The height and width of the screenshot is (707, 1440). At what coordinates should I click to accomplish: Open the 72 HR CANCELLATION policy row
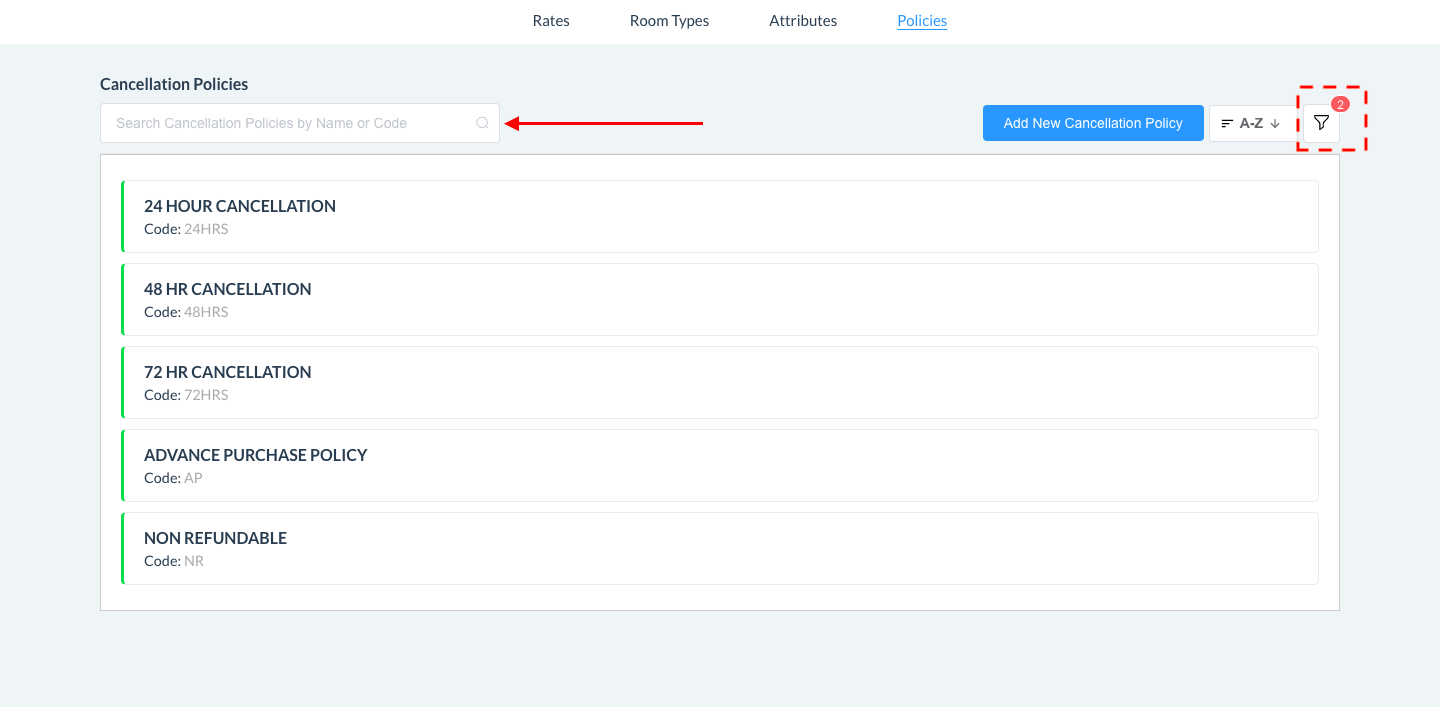pyautogui.click(x=228, y=373)
